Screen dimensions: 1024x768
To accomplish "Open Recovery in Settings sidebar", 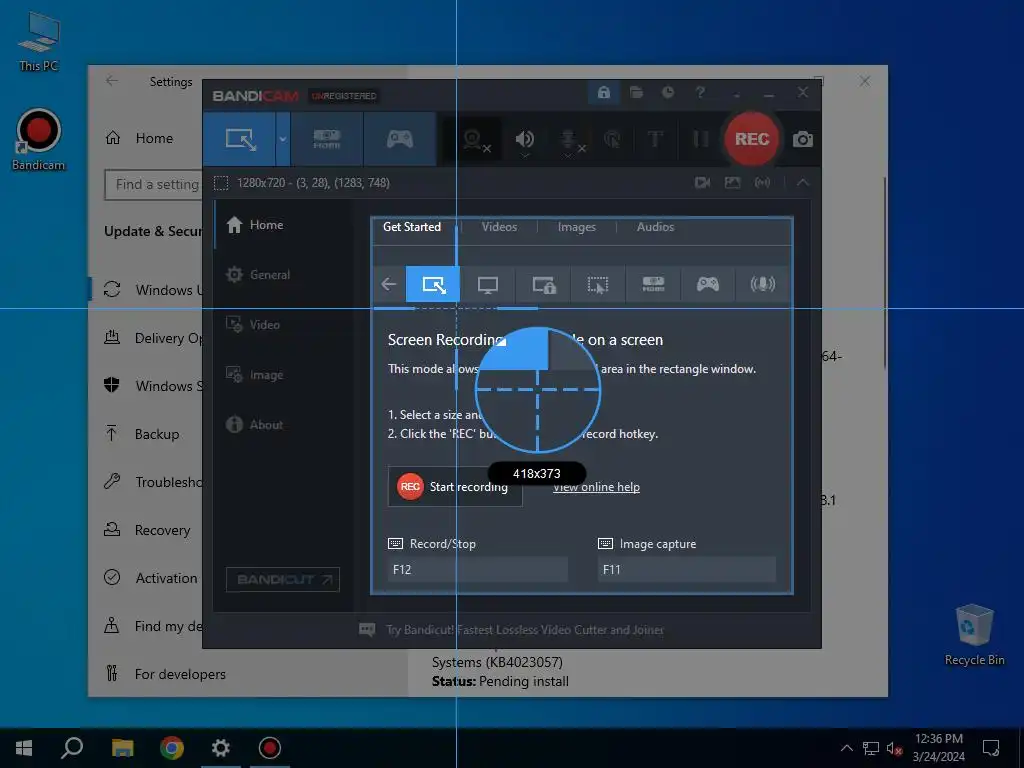I will (x=146, y=530).
